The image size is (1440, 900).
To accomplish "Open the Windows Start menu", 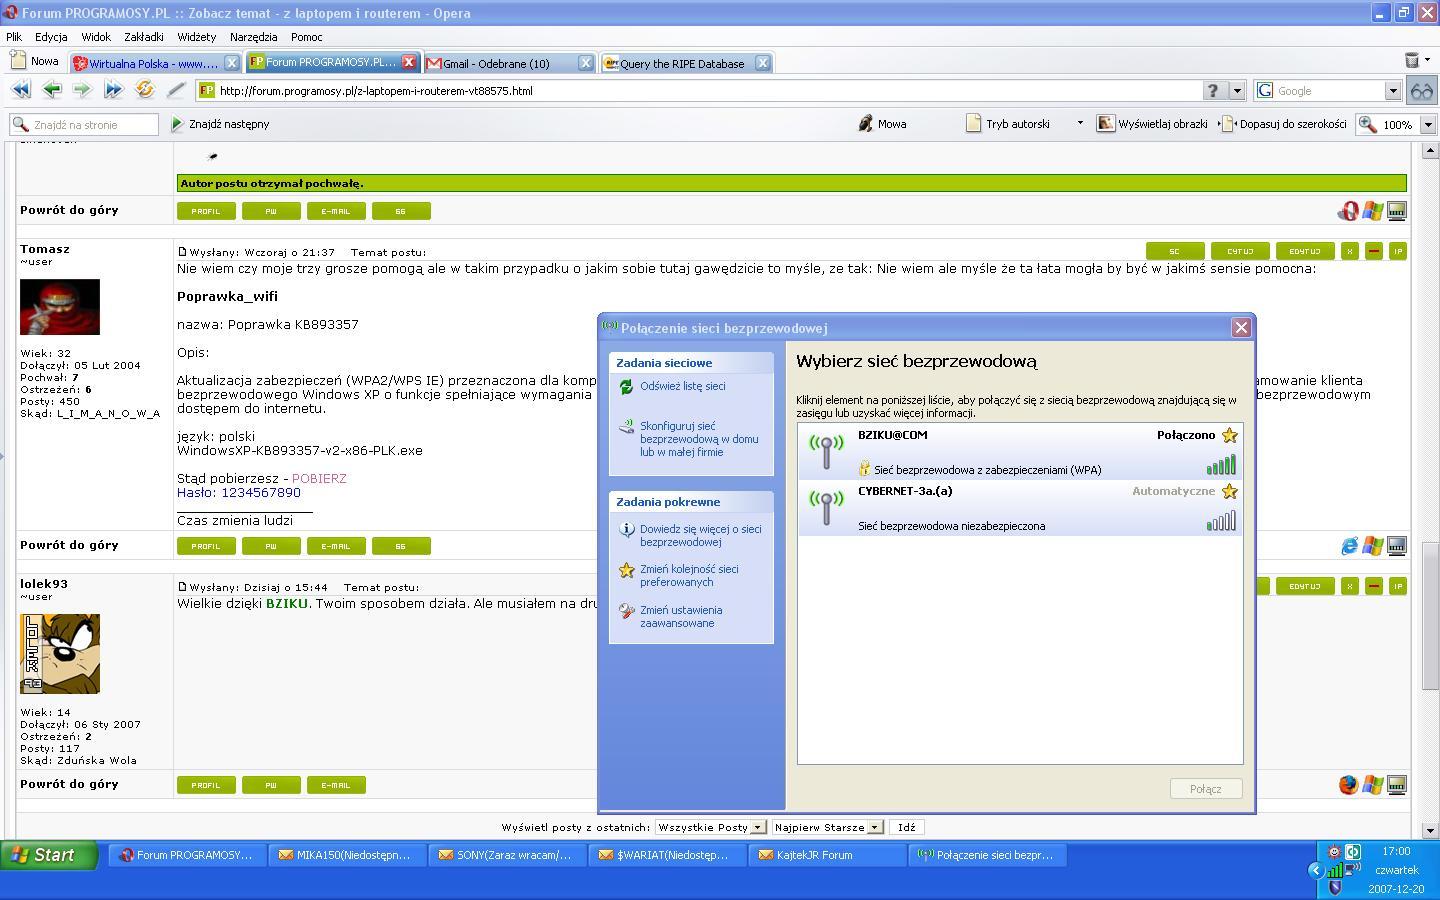I will point(49,855).
